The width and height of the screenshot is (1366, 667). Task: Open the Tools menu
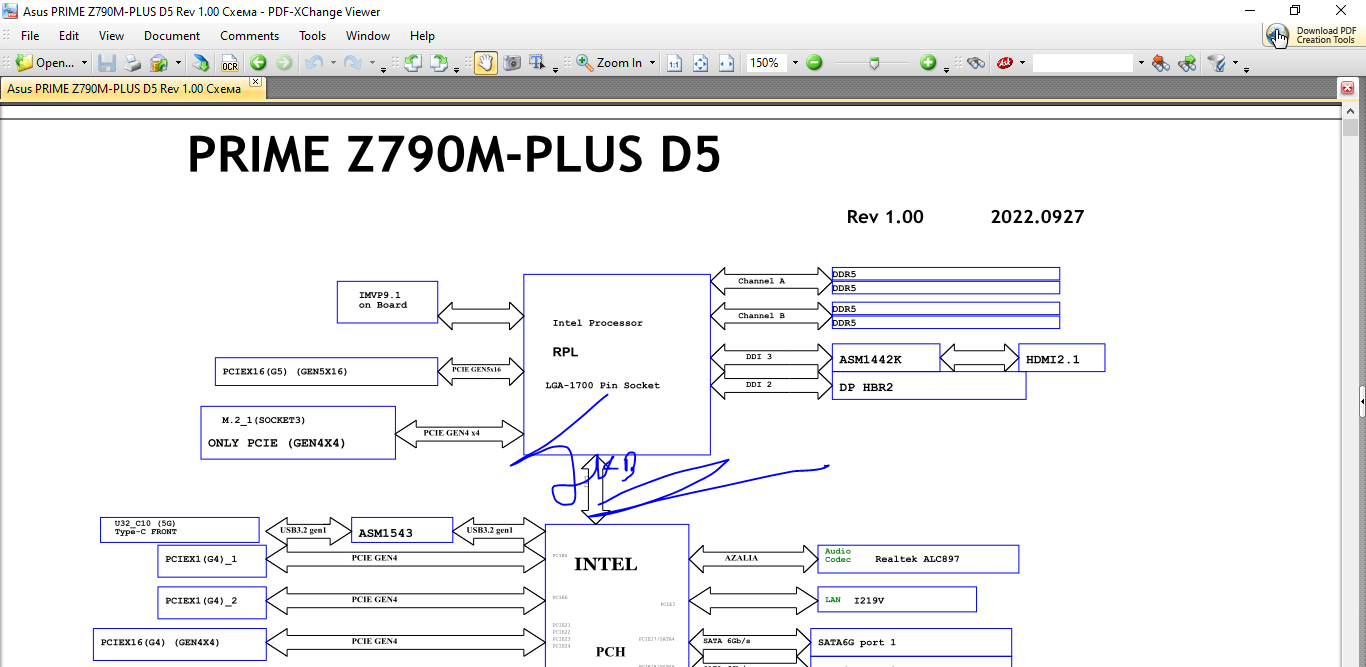tap(313, 35)
